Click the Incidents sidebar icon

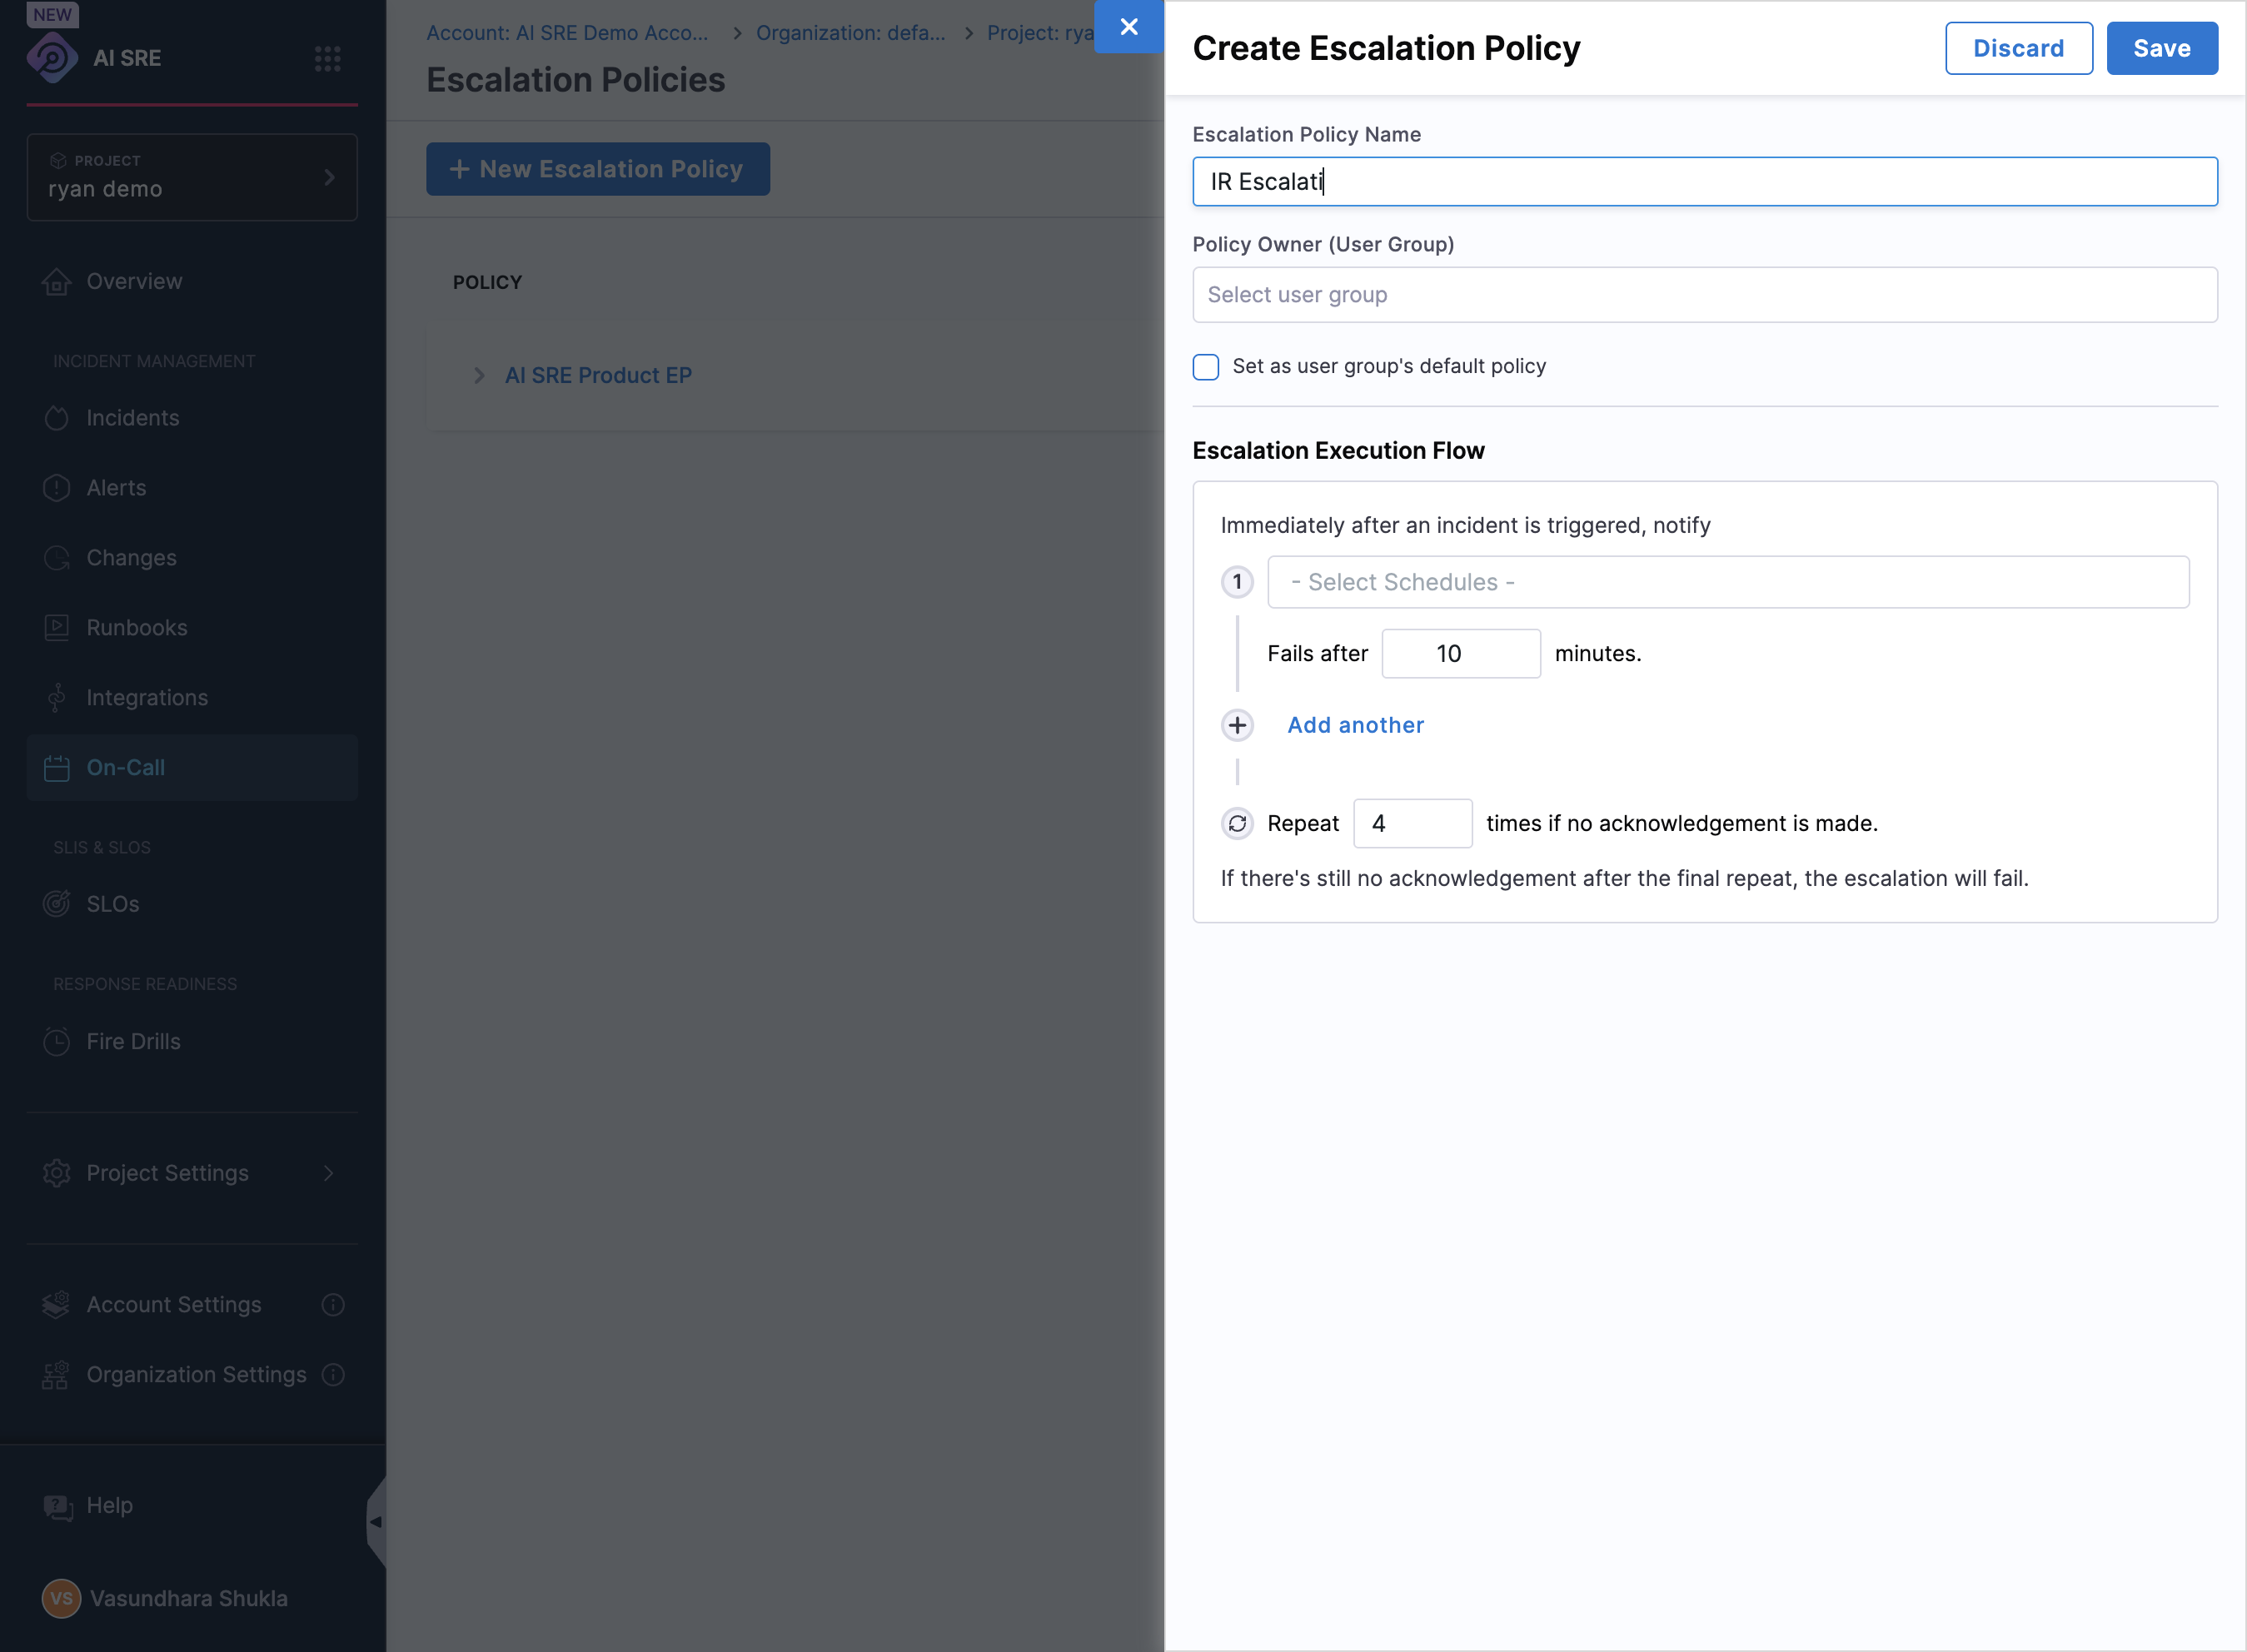pyautogui.click(x=56, y=418)
